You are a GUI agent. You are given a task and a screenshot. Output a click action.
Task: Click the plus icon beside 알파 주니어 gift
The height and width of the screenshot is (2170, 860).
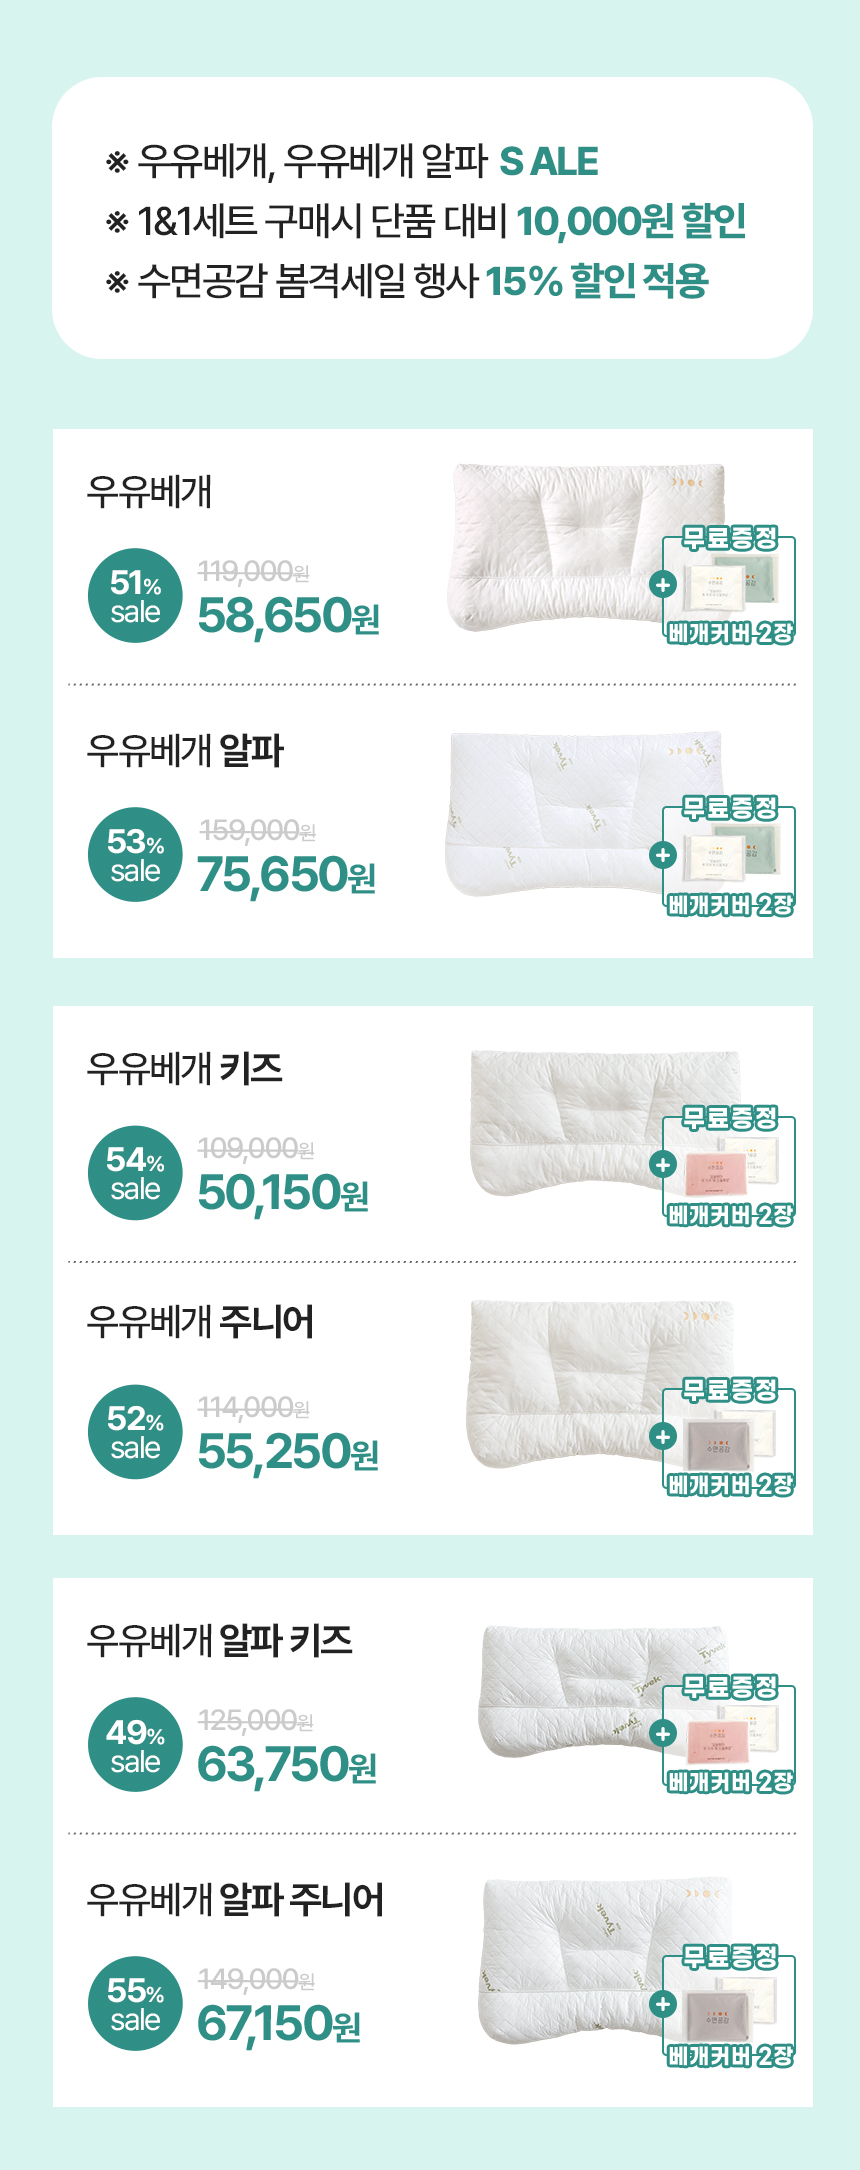pyautogui.click(x=663, y=2004)
